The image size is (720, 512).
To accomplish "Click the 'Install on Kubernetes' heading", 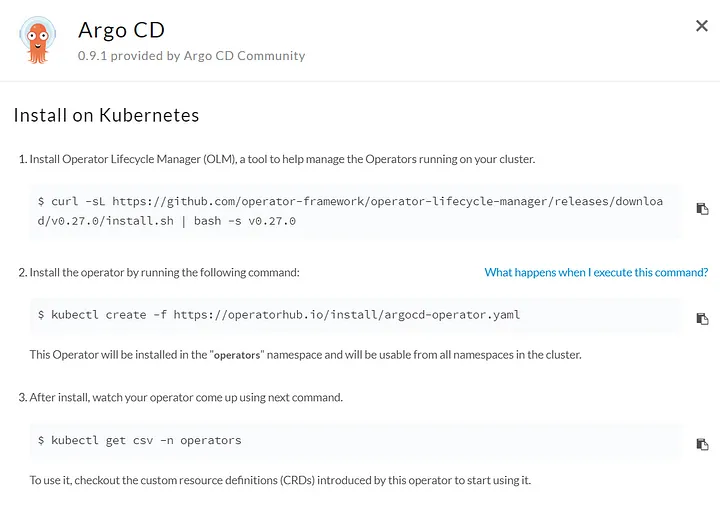I will point(107,115).
